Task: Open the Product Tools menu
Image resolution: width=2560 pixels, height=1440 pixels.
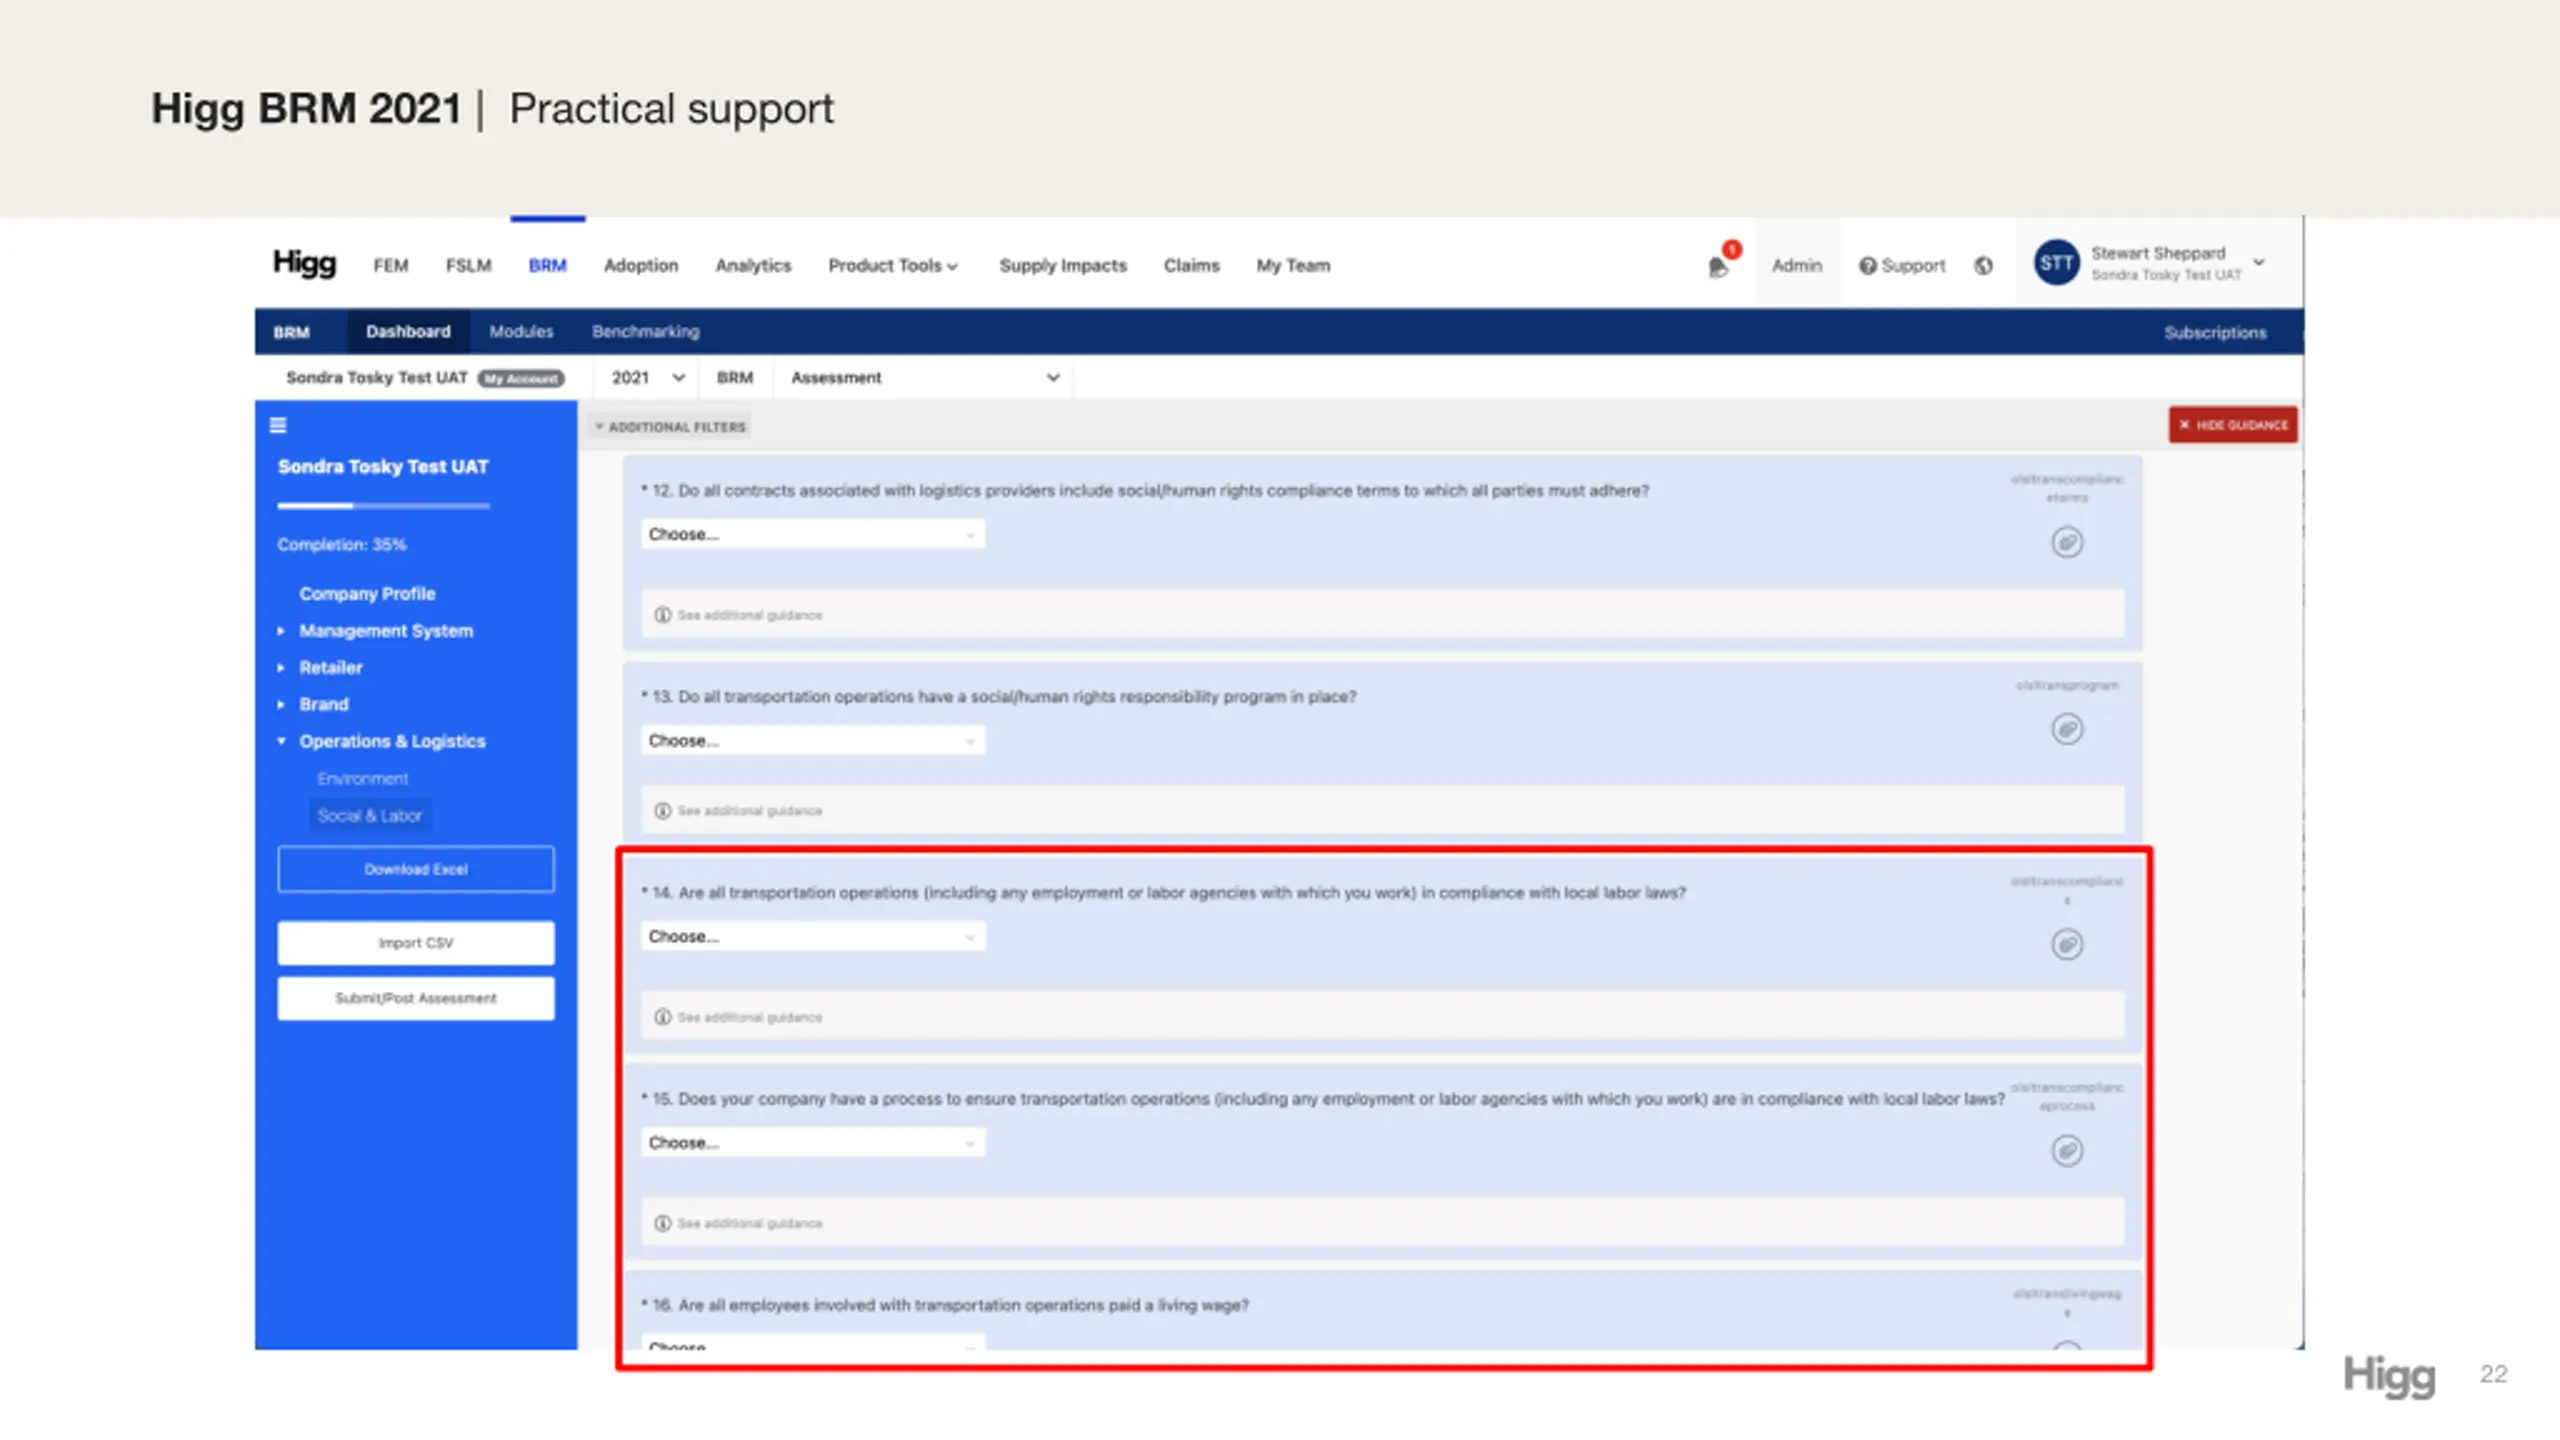Action: pyautogui.click(x=893, y=266)
